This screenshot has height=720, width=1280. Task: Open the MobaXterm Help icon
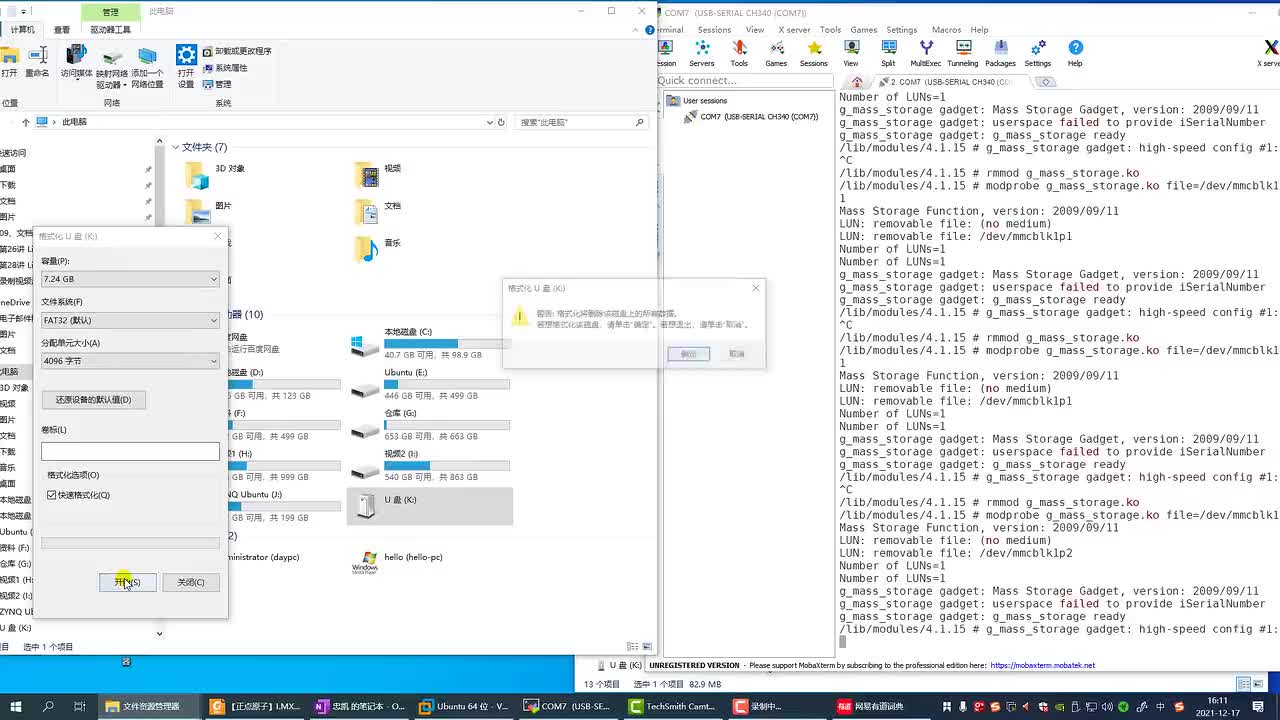(x=1075, y=53)
